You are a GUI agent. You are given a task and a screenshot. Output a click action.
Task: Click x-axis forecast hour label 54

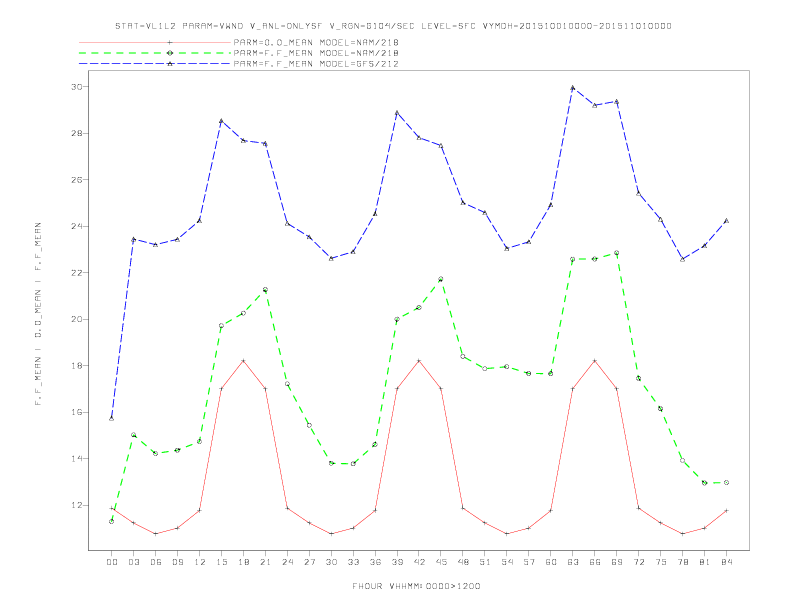coord(507,562)
